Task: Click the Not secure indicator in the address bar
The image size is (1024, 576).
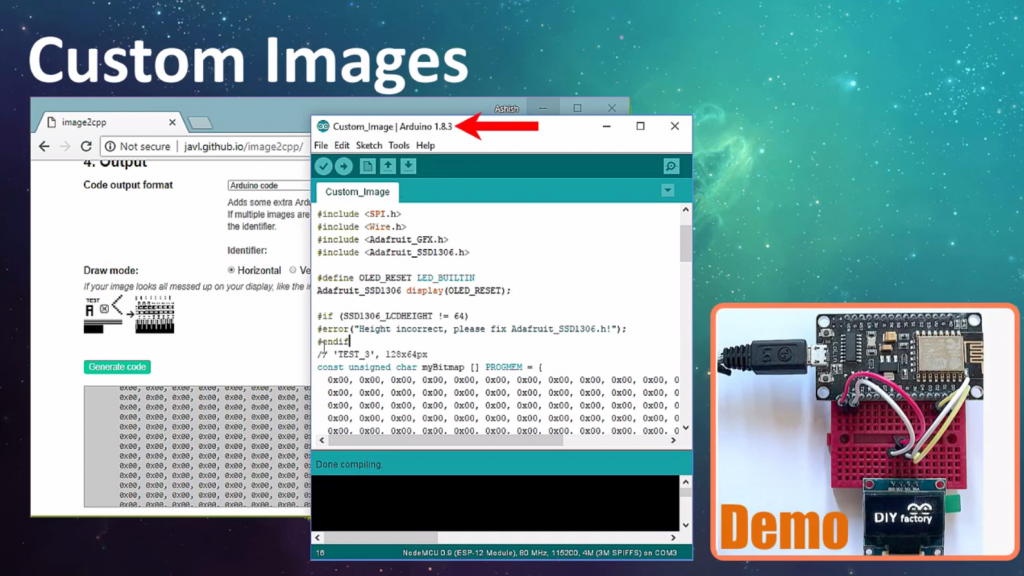Action: (138, 146)
